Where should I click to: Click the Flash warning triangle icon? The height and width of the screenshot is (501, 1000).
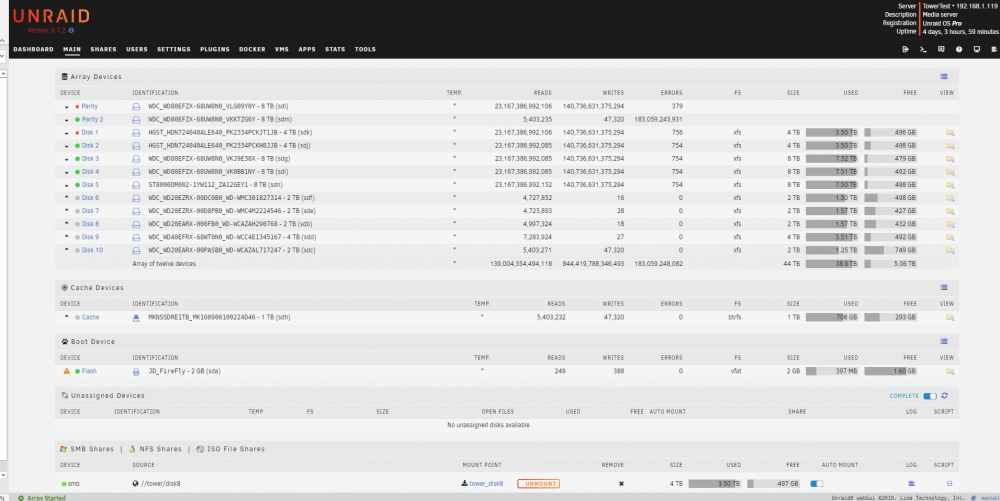pos(66,371)
